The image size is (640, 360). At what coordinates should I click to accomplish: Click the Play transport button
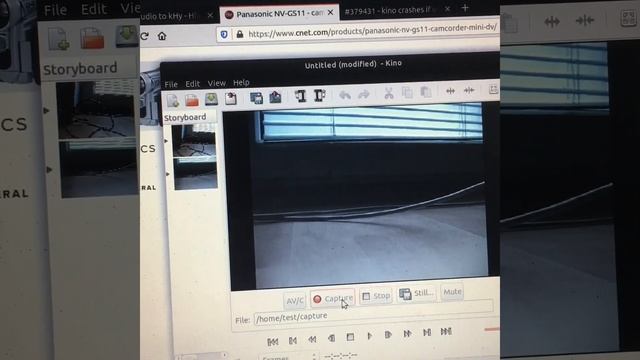pyautogui.click(x=369, y=336)
